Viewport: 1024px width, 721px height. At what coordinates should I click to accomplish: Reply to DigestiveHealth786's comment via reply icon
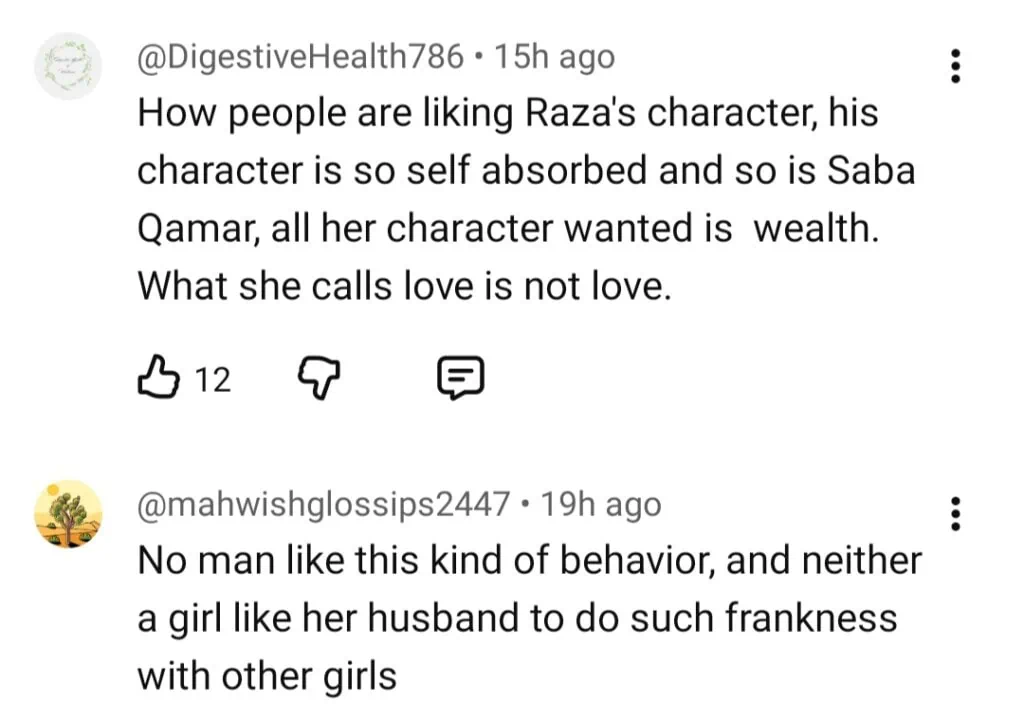click(462, 378)
